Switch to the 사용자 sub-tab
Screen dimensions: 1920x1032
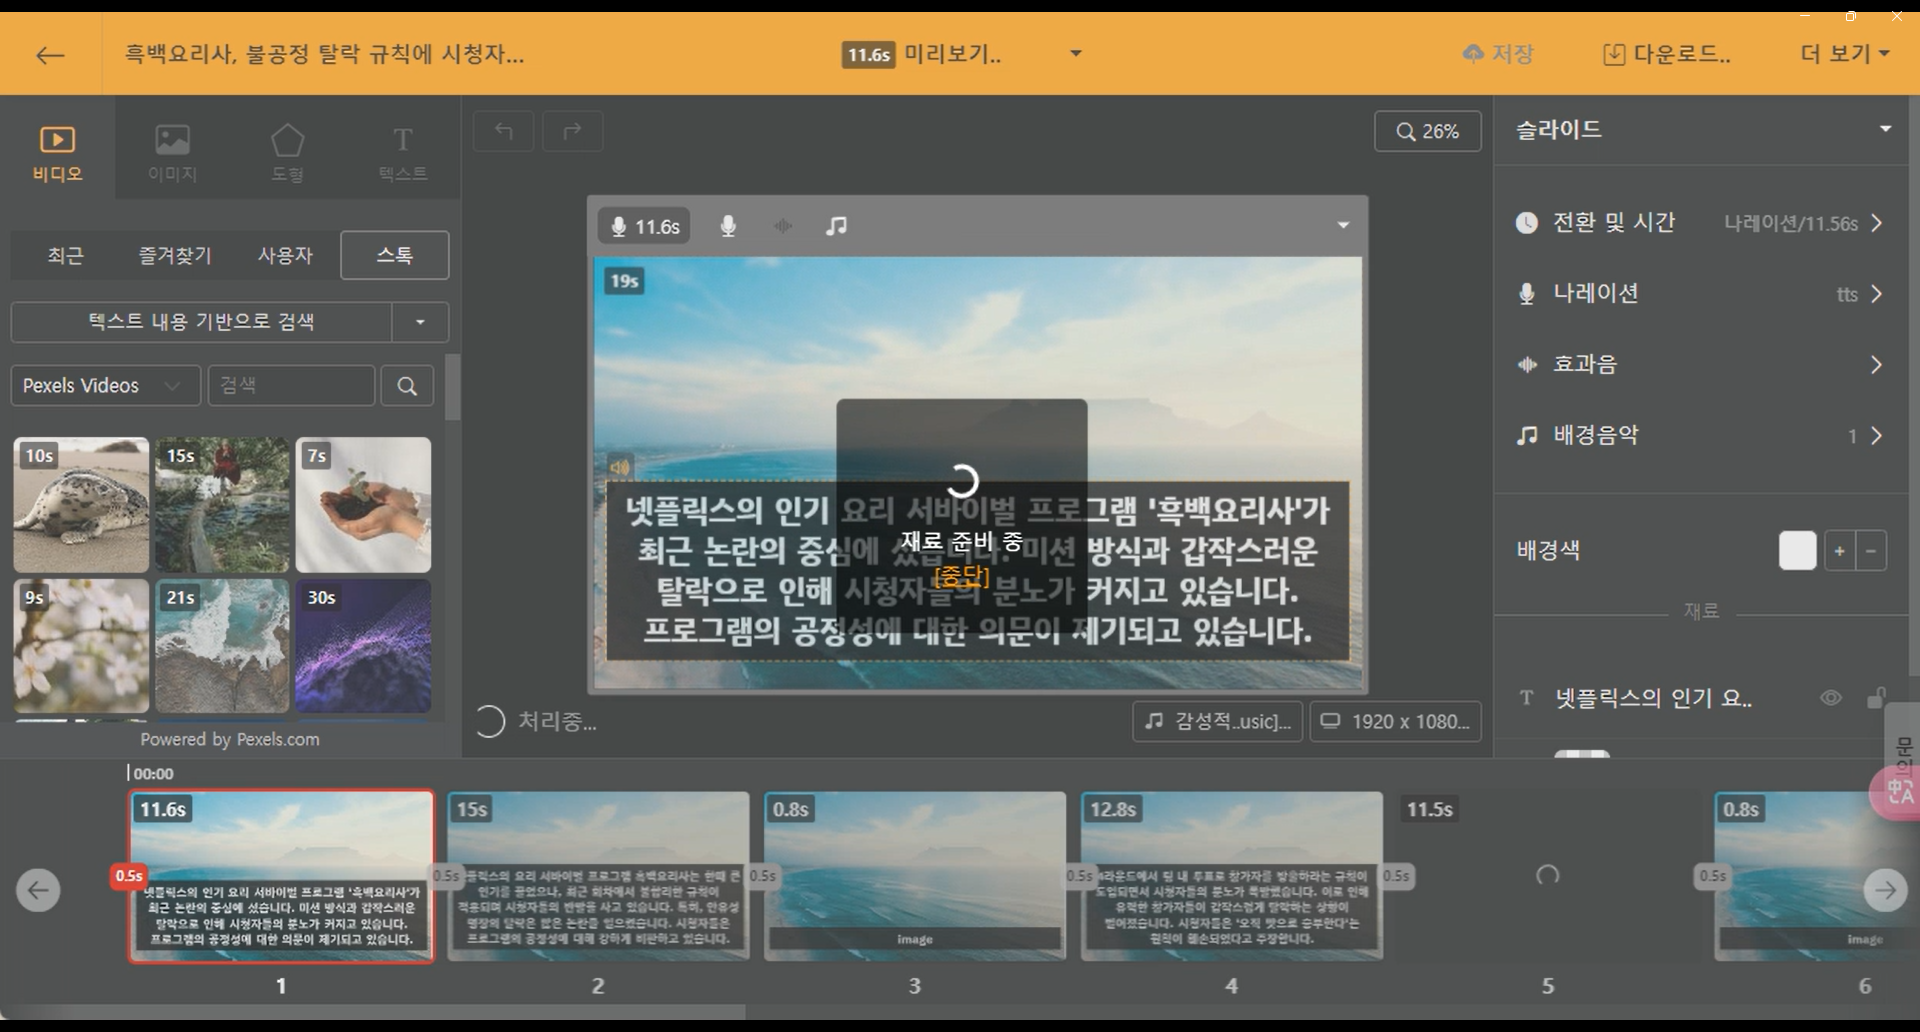click(285, 255)
